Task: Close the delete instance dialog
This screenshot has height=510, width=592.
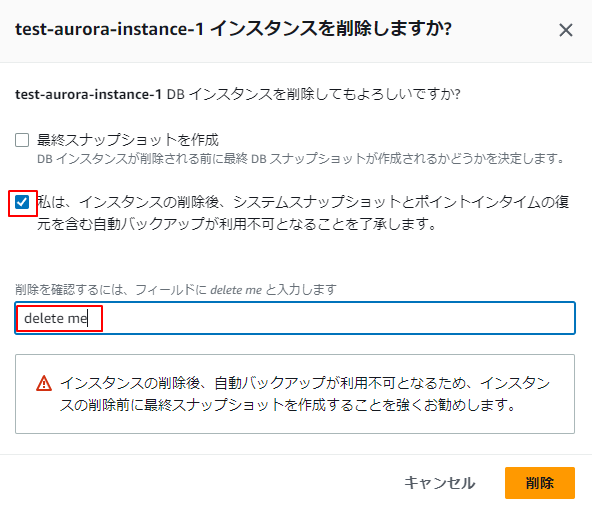Action: coord(566,30)
